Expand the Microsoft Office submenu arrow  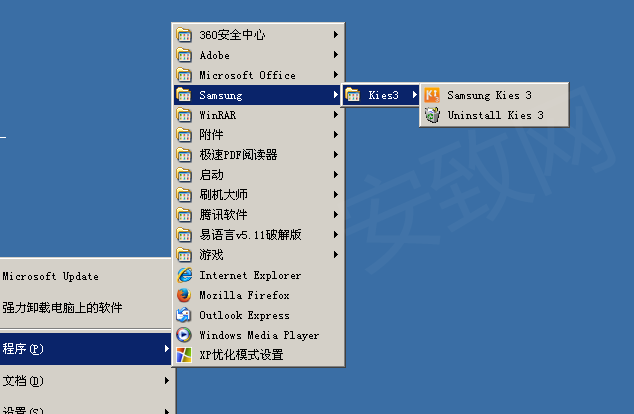point(336,75)
